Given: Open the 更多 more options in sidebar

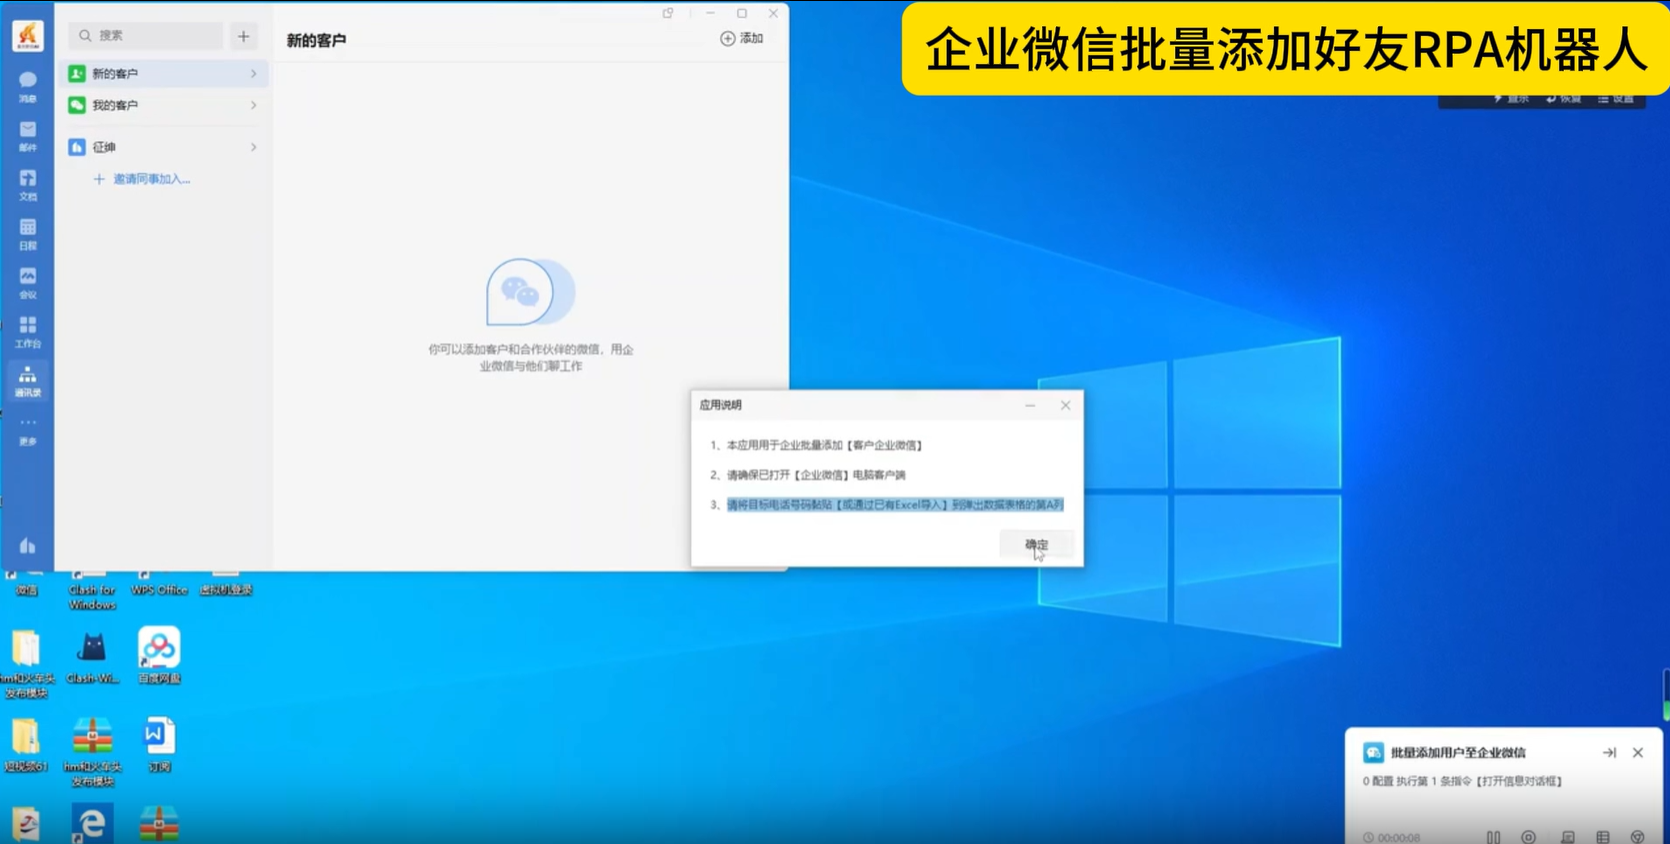Looking at the screenshot, I should [x=28, y=430].
